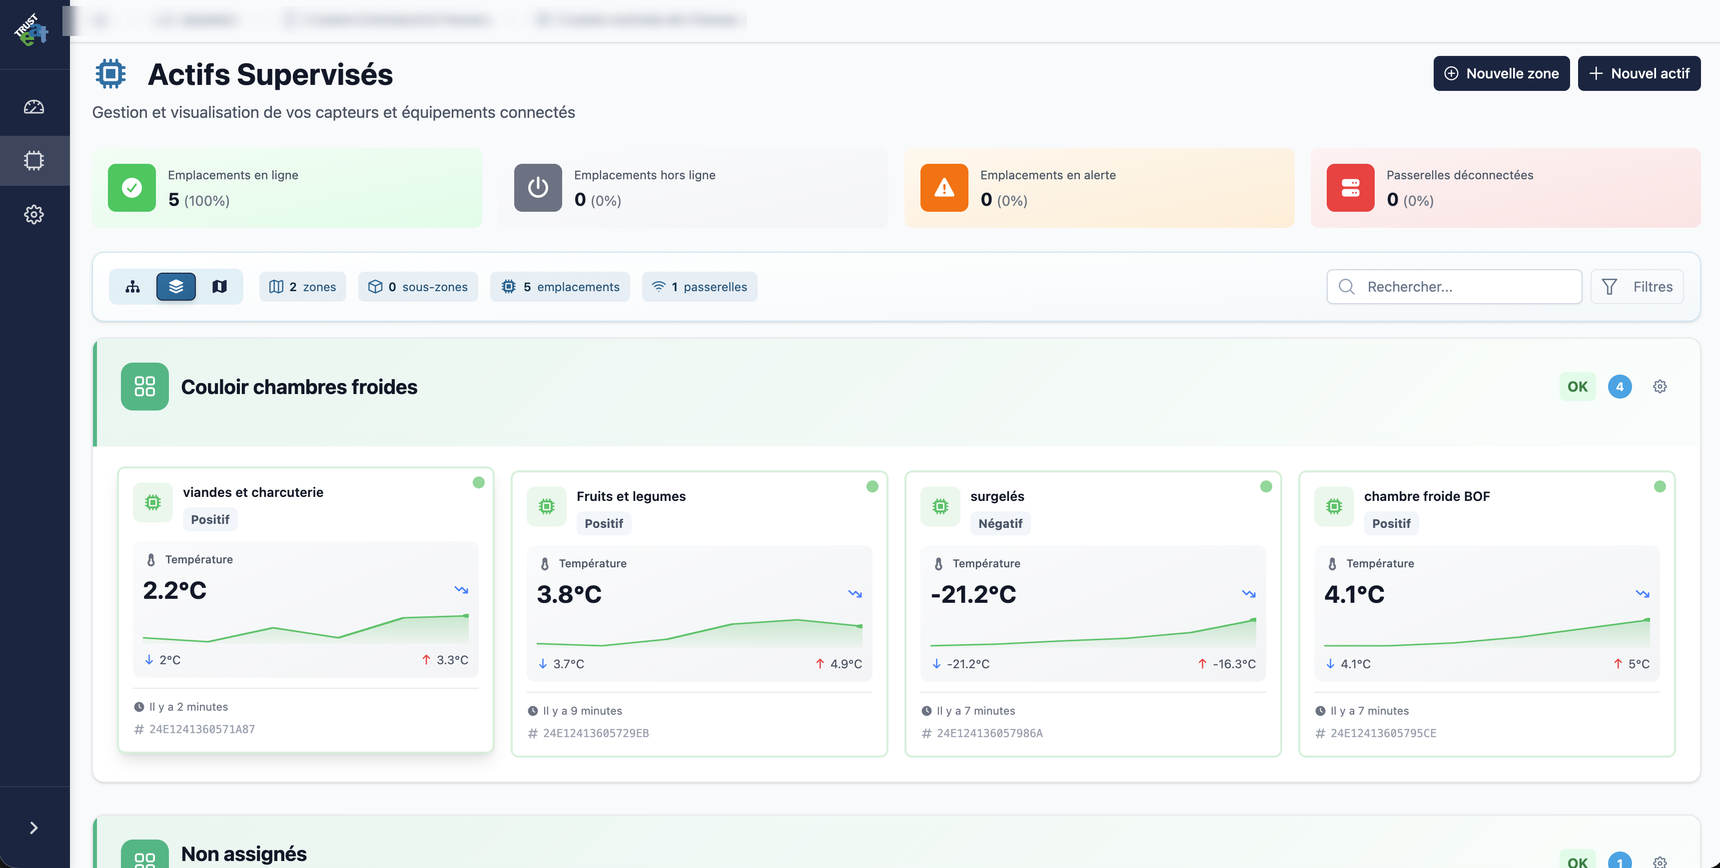Click the serial number 24E124136057986A
The height and width of the screenshot is (868, 1720).
[990, 734]
